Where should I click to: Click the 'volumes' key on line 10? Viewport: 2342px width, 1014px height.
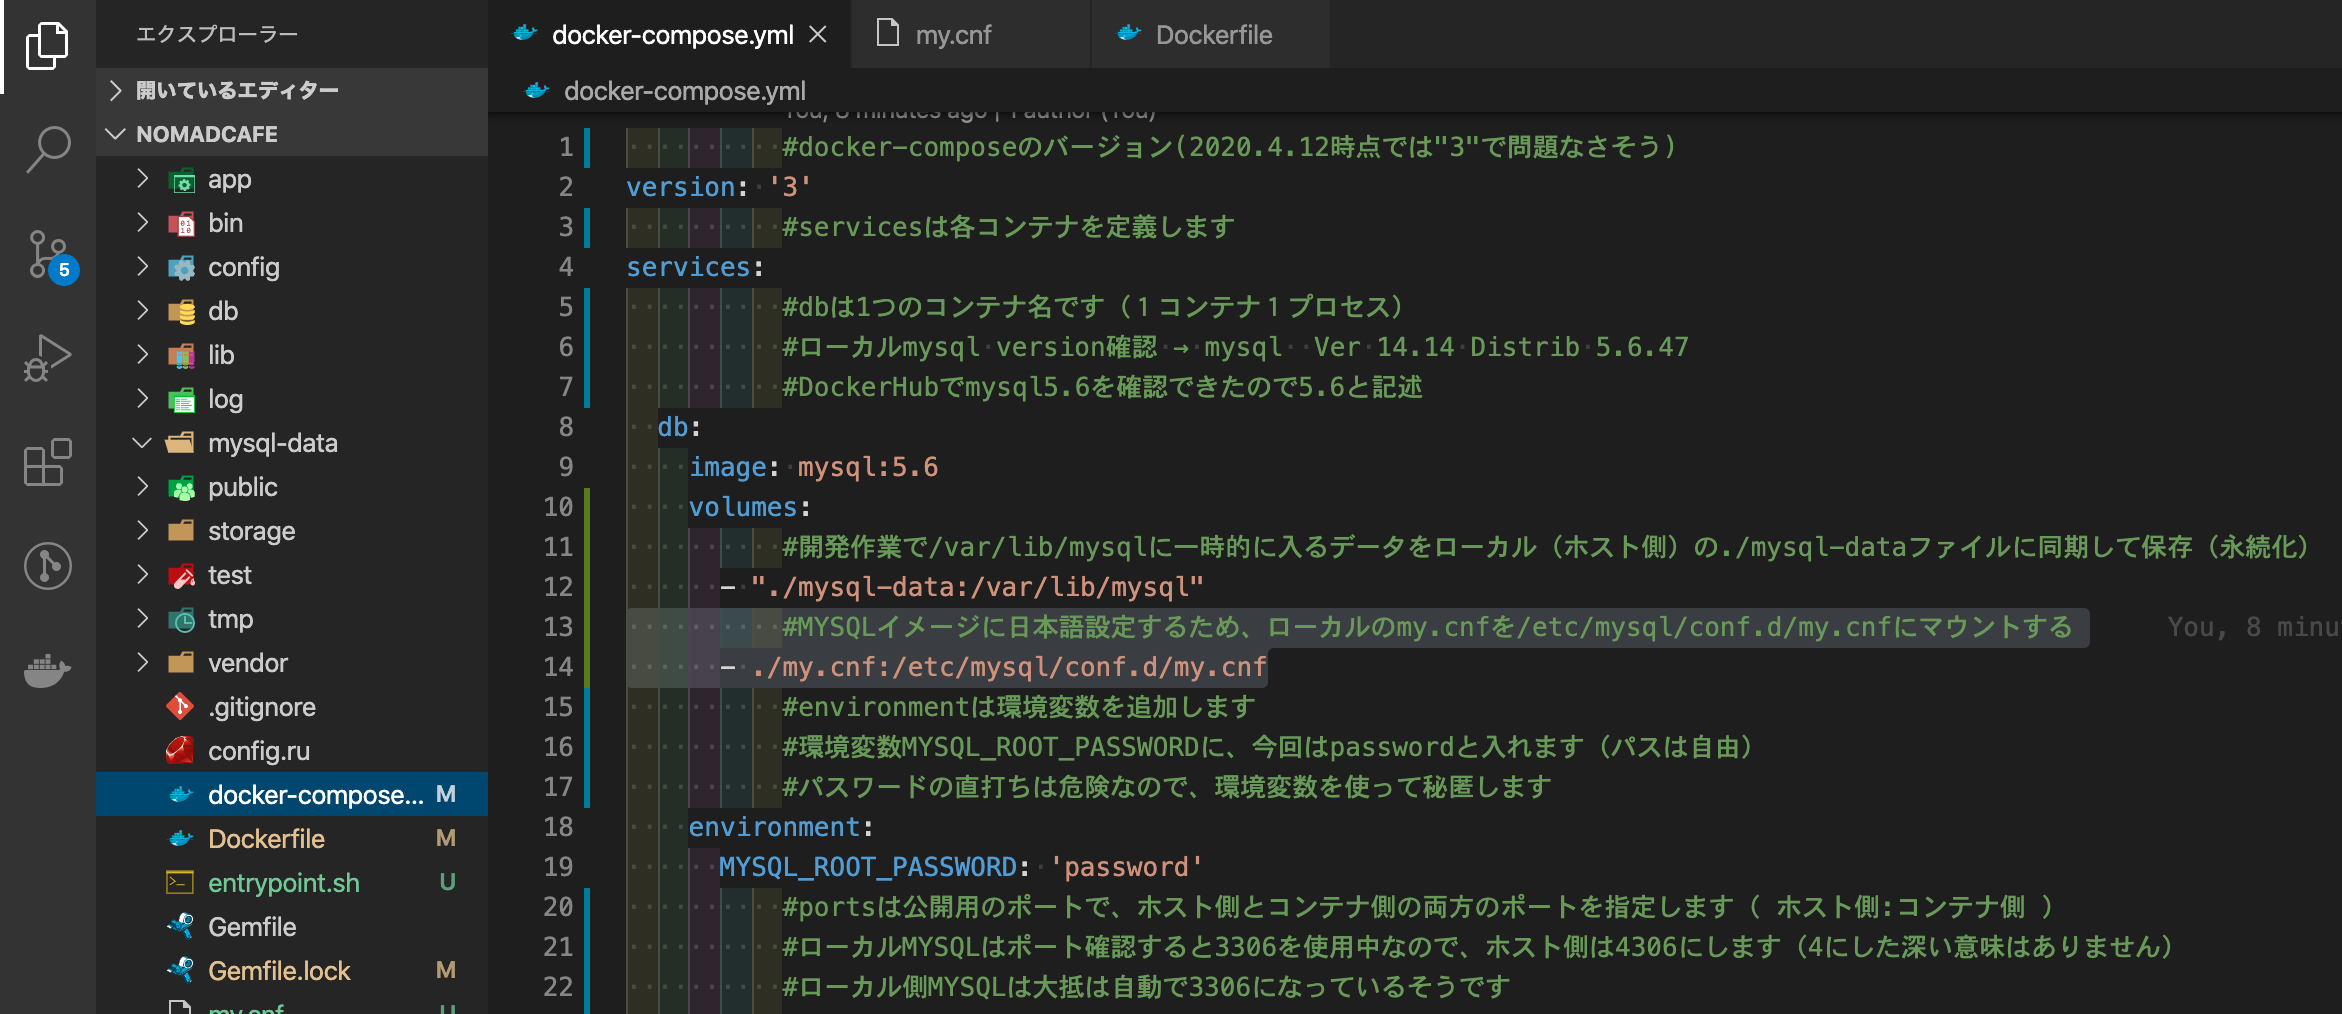743,507
